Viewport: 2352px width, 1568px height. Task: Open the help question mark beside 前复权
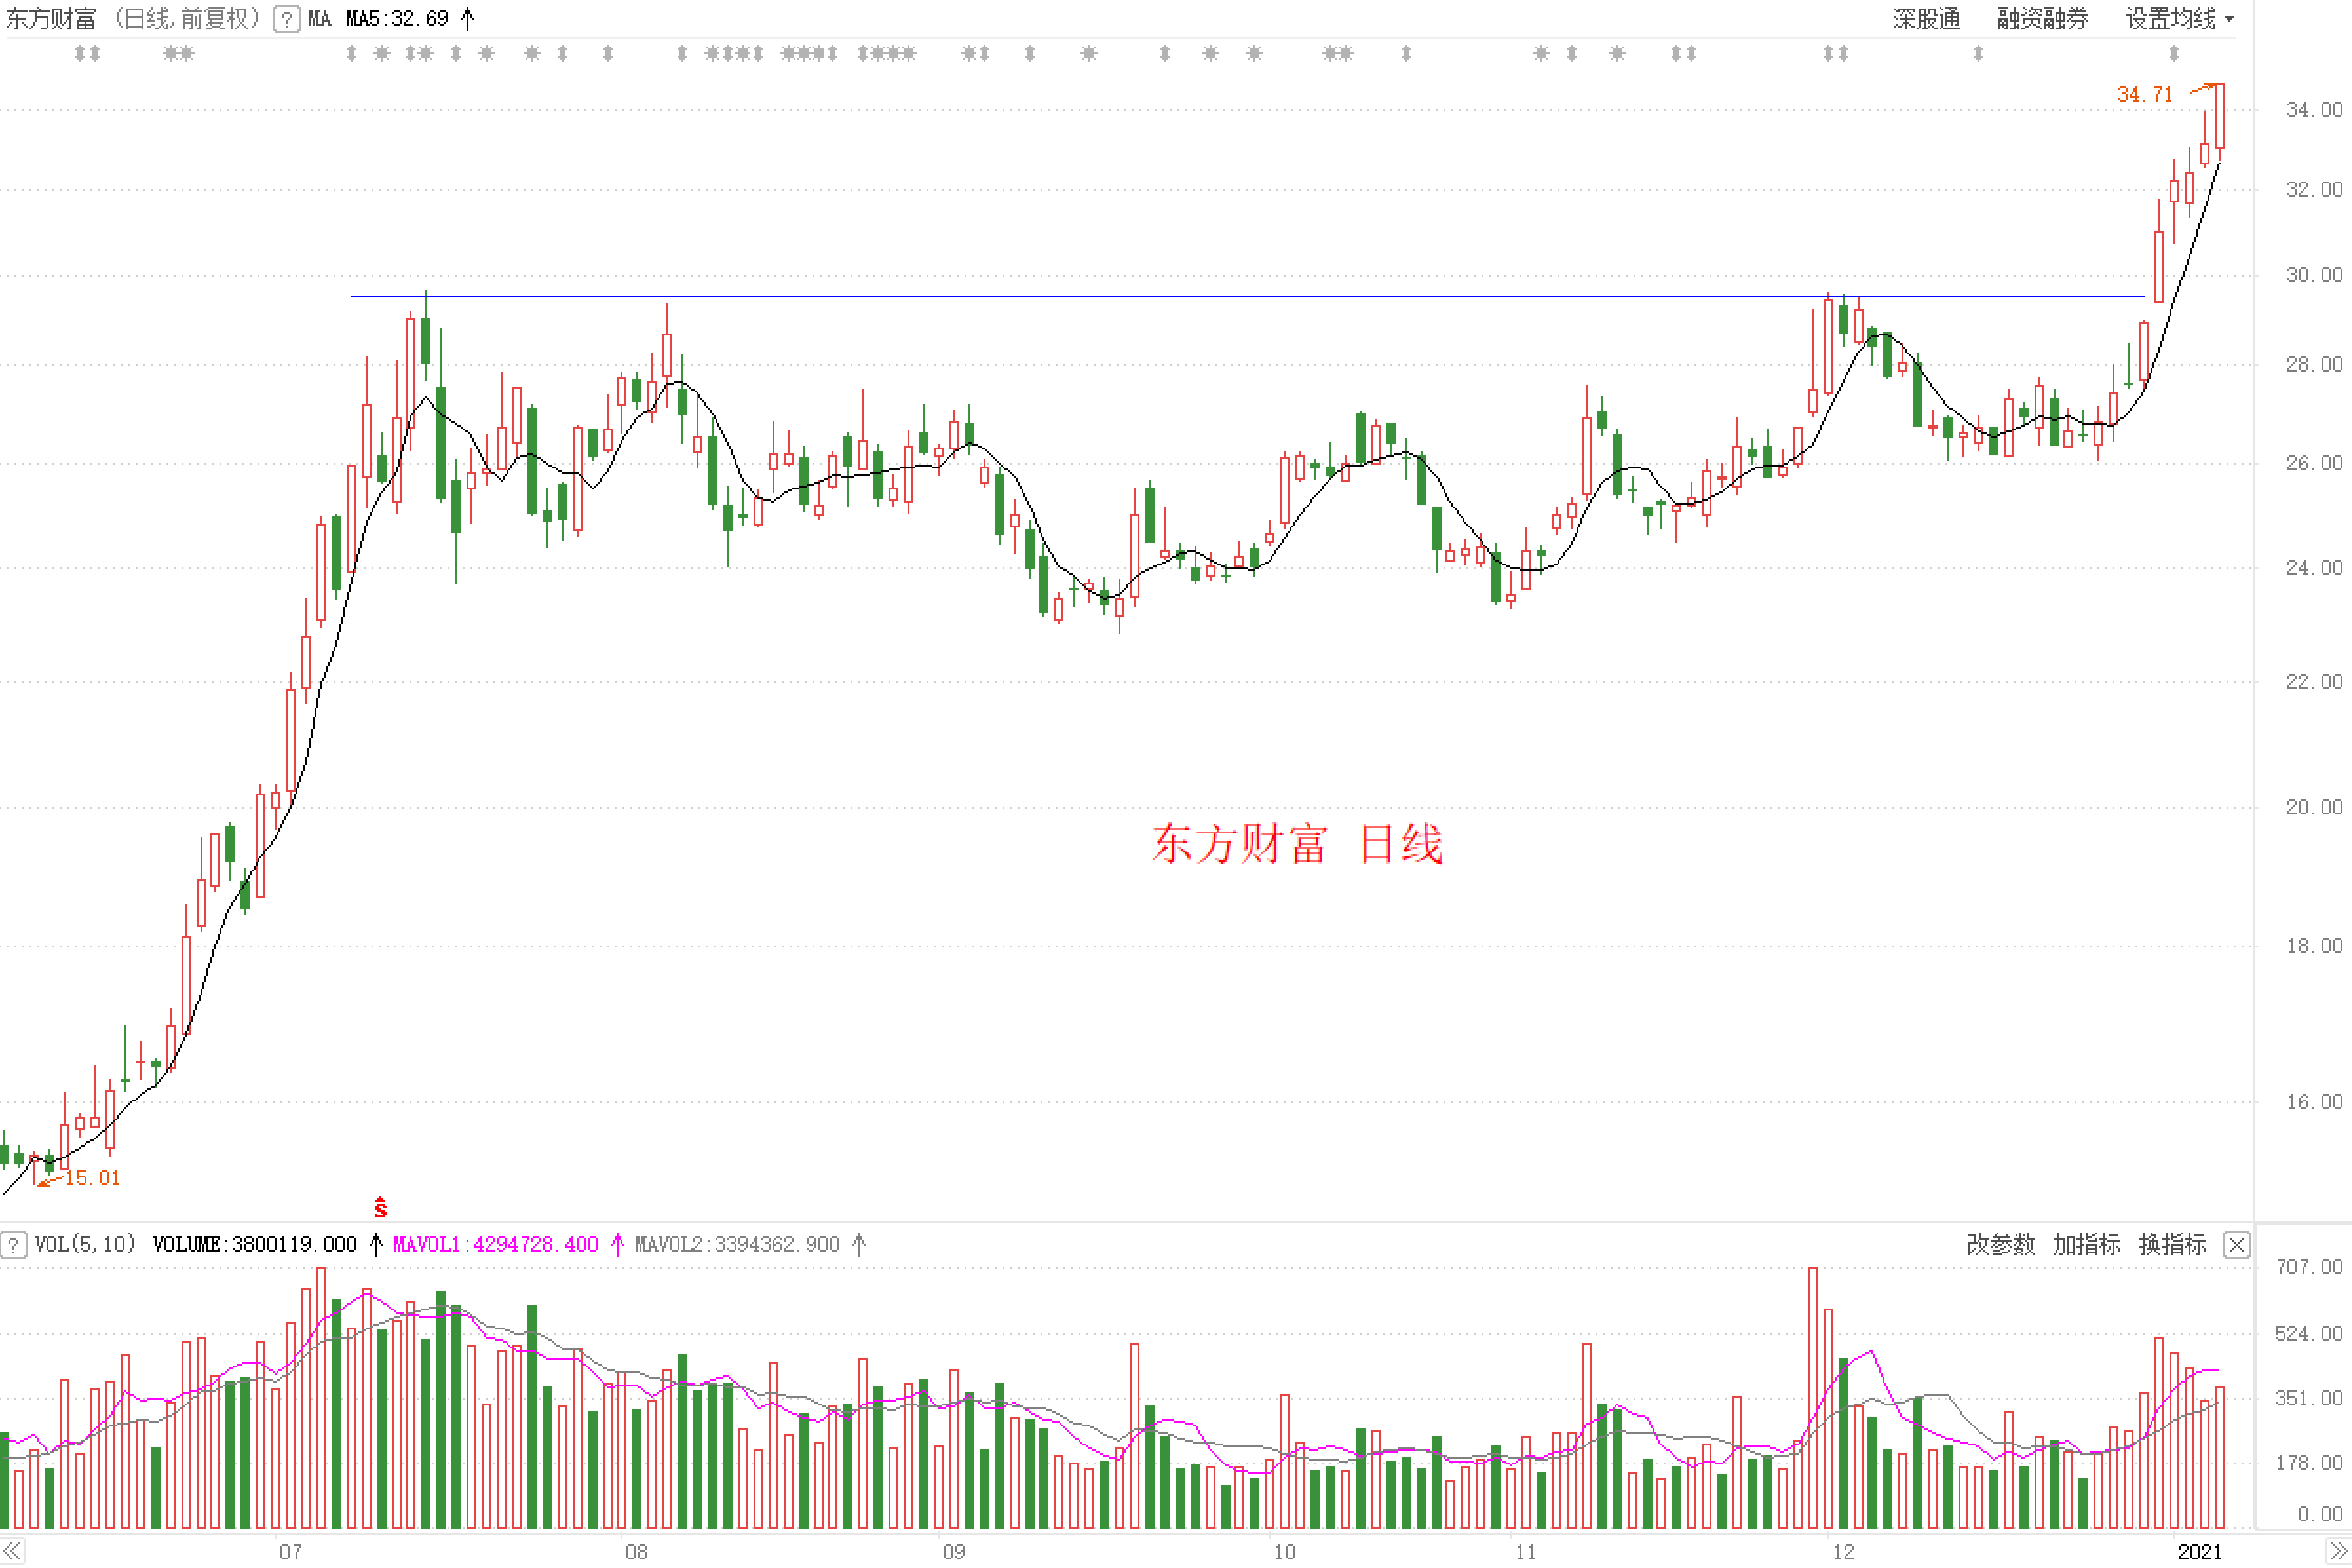pyautogui.click(x=286, y=19)
